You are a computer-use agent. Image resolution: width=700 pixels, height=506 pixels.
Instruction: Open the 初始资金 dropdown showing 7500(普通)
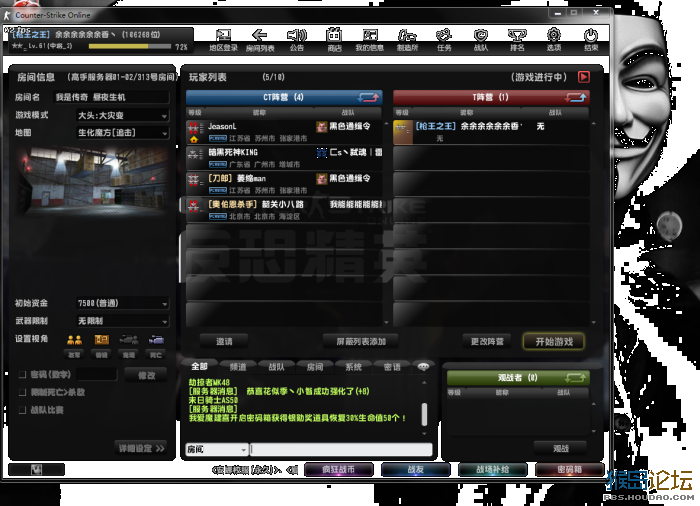point(122,303)
